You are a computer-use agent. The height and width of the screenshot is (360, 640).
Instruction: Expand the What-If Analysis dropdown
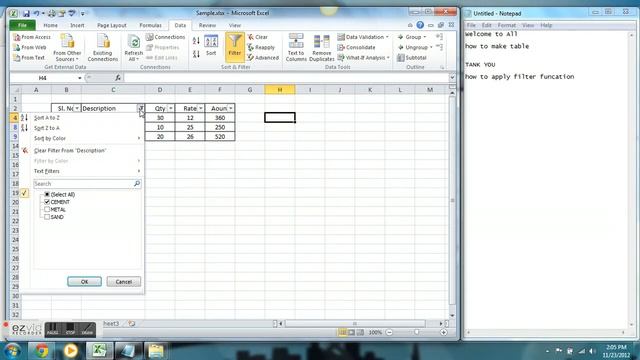388,58
